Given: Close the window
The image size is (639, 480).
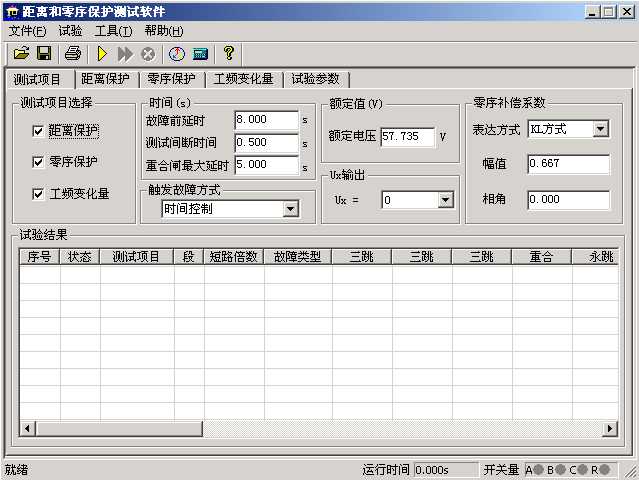Looking at the screenshot, I should tap(626, 12).
